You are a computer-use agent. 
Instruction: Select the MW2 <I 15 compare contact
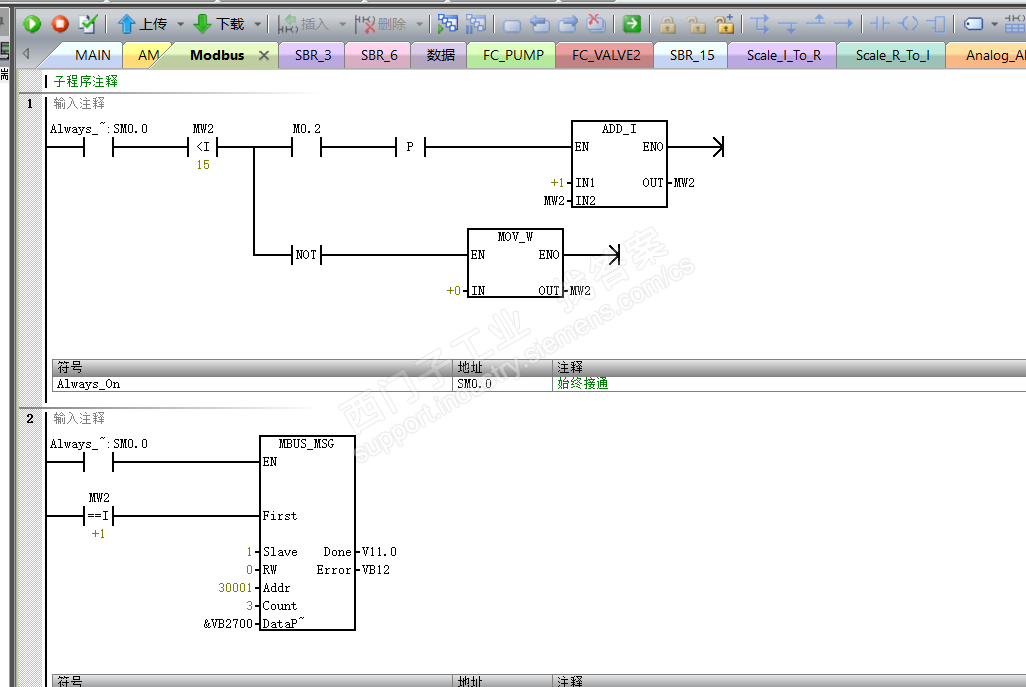point(203,147)
